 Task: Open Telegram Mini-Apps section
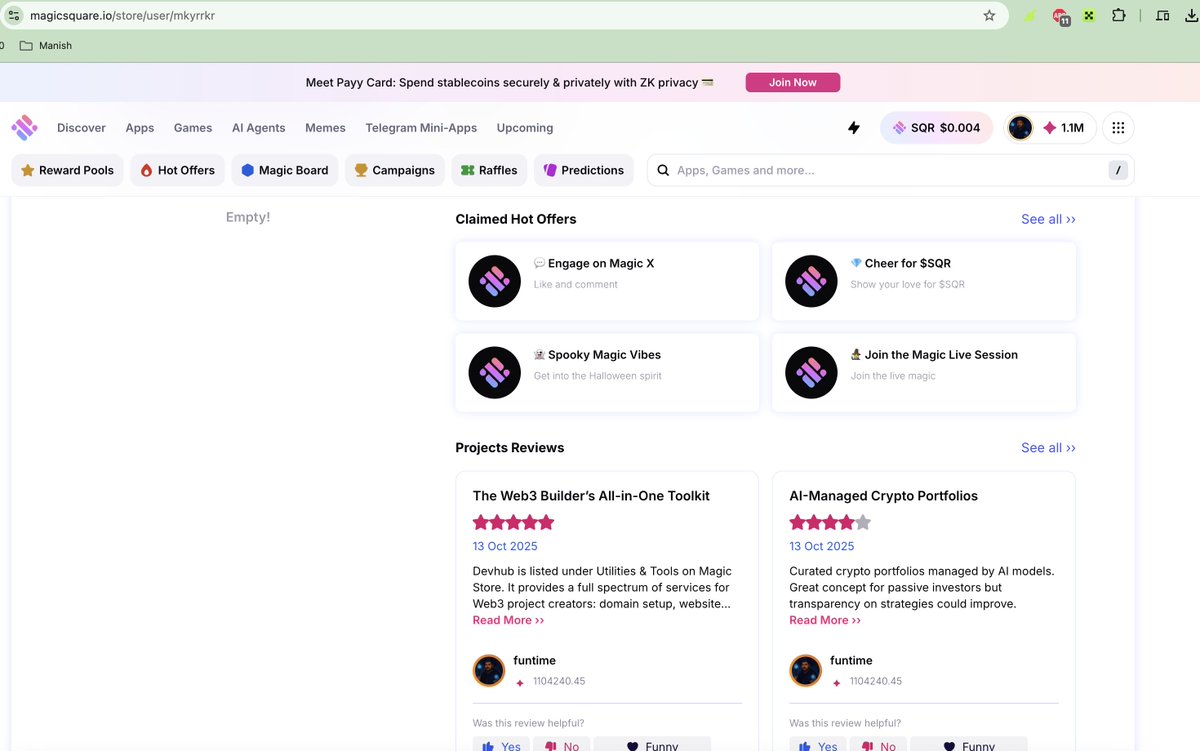[421, 128]
